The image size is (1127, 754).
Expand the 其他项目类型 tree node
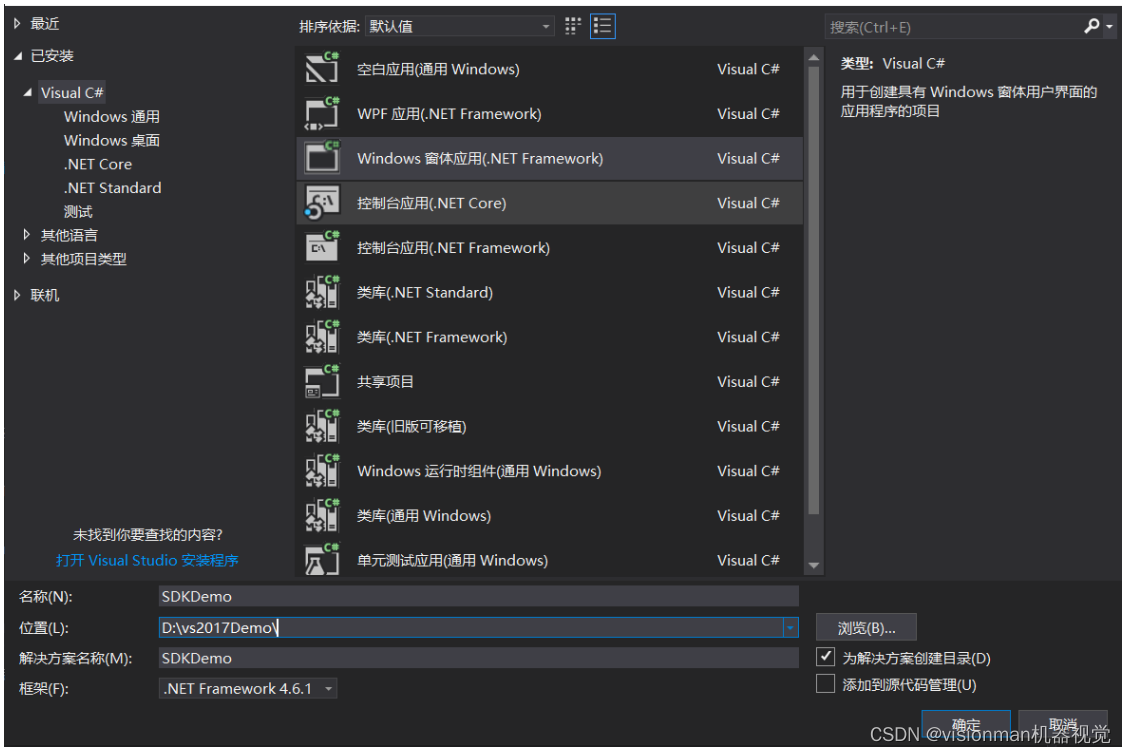pos(27,258)
